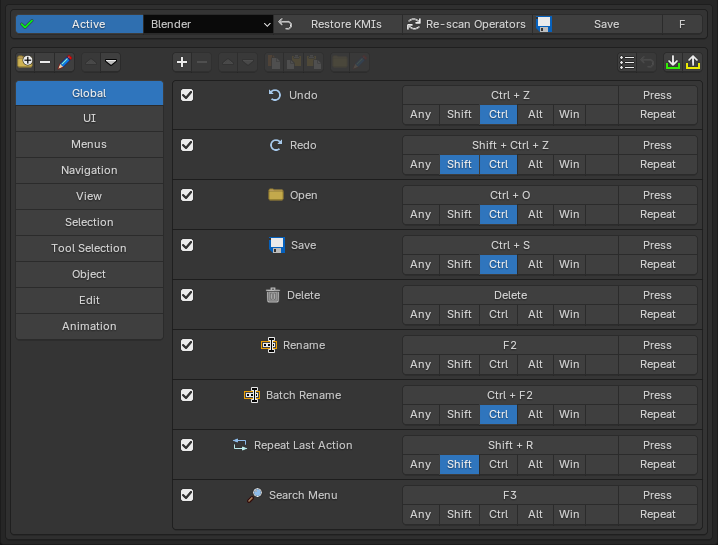This screenshot has height=545, width=718.
Task: Click the Redo row arrow icon
Action: (276, 145)
